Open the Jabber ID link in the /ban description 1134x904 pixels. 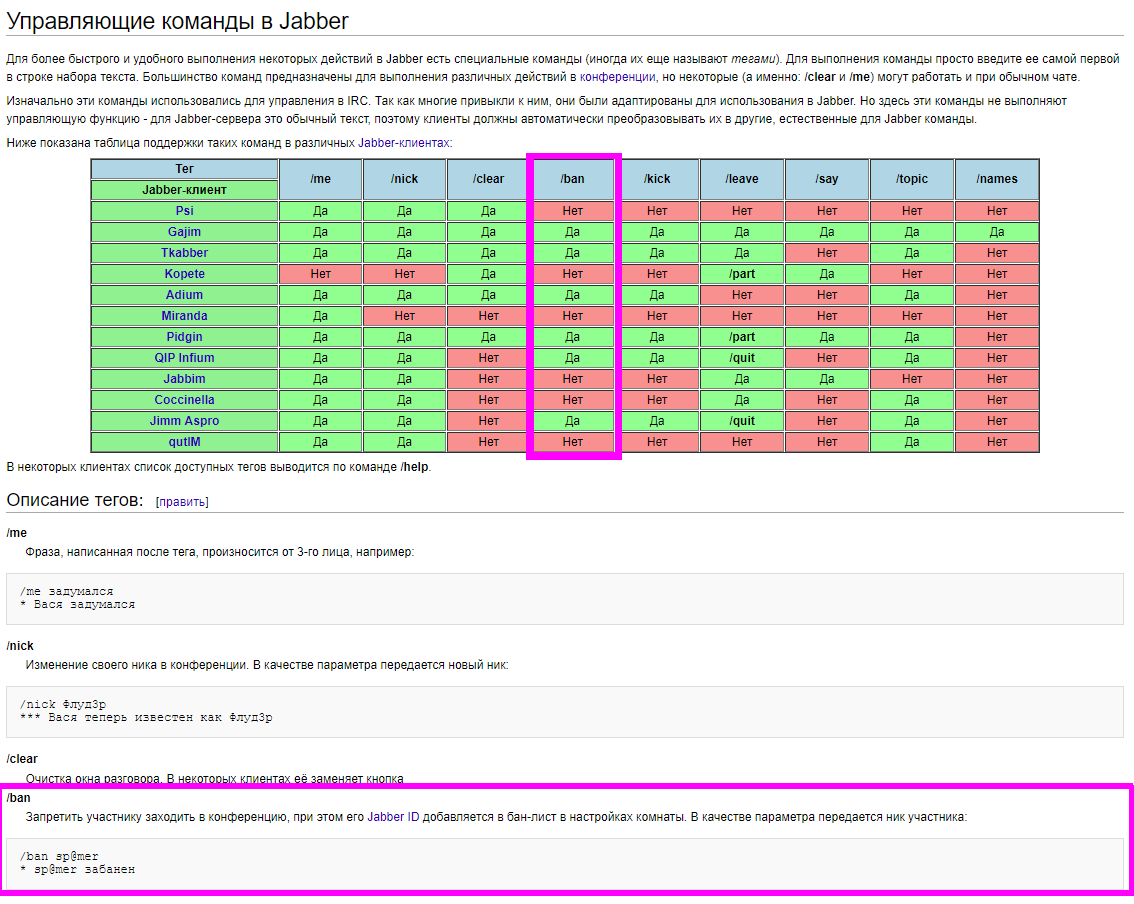click(x=393, y=816)
